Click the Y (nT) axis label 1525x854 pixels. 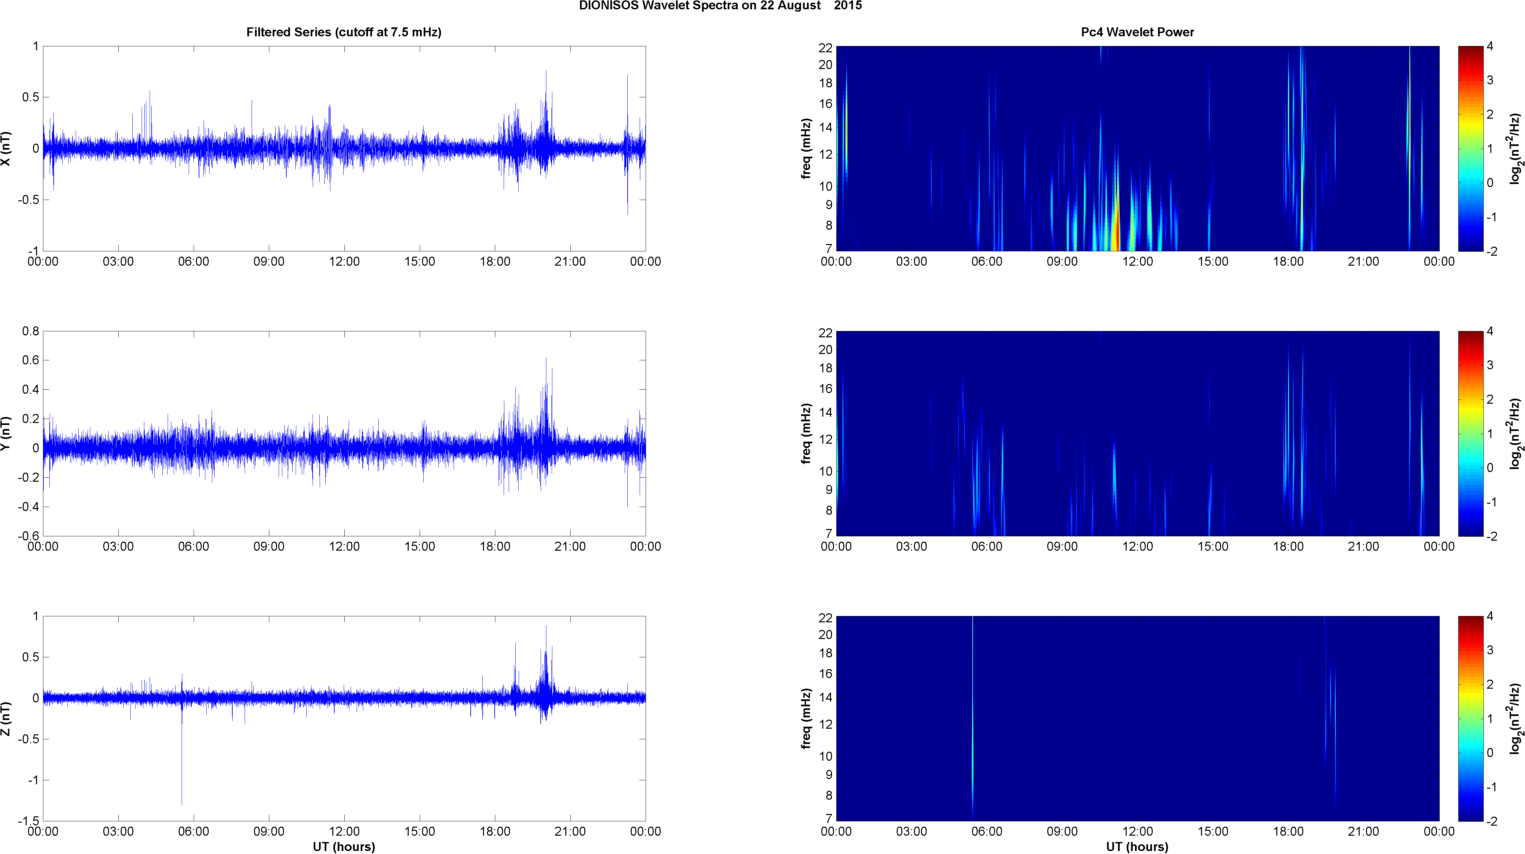click(x=7, y=433)
